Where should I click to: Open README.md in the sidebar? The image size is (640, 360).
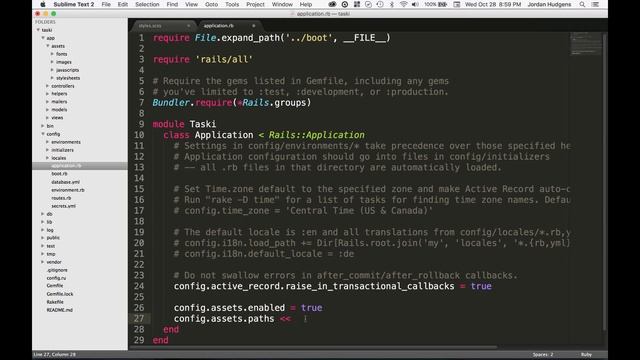tap(60, 310)
